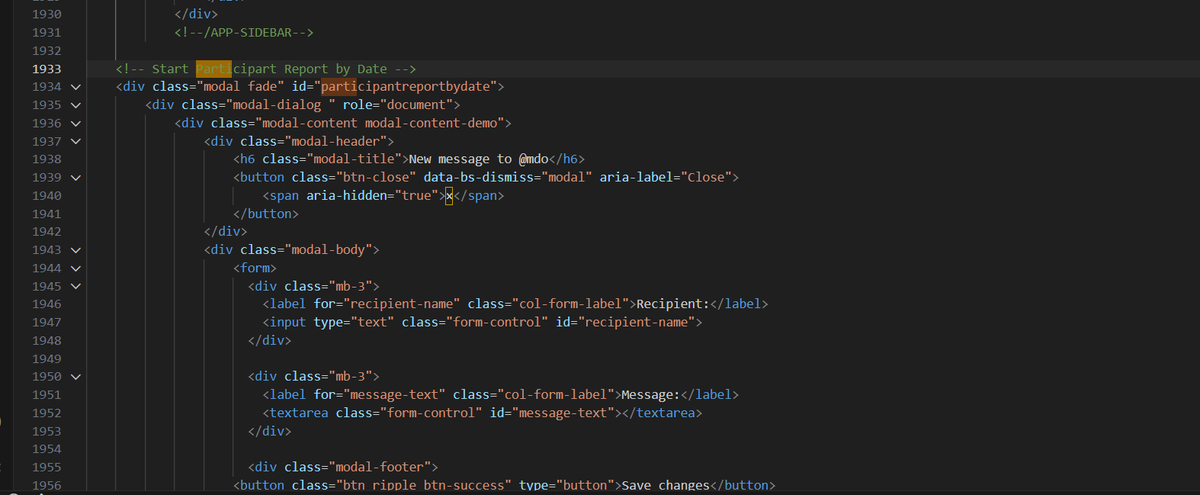
Task: Click line number 1938 in gutter
Action: [x=46, y=159]
